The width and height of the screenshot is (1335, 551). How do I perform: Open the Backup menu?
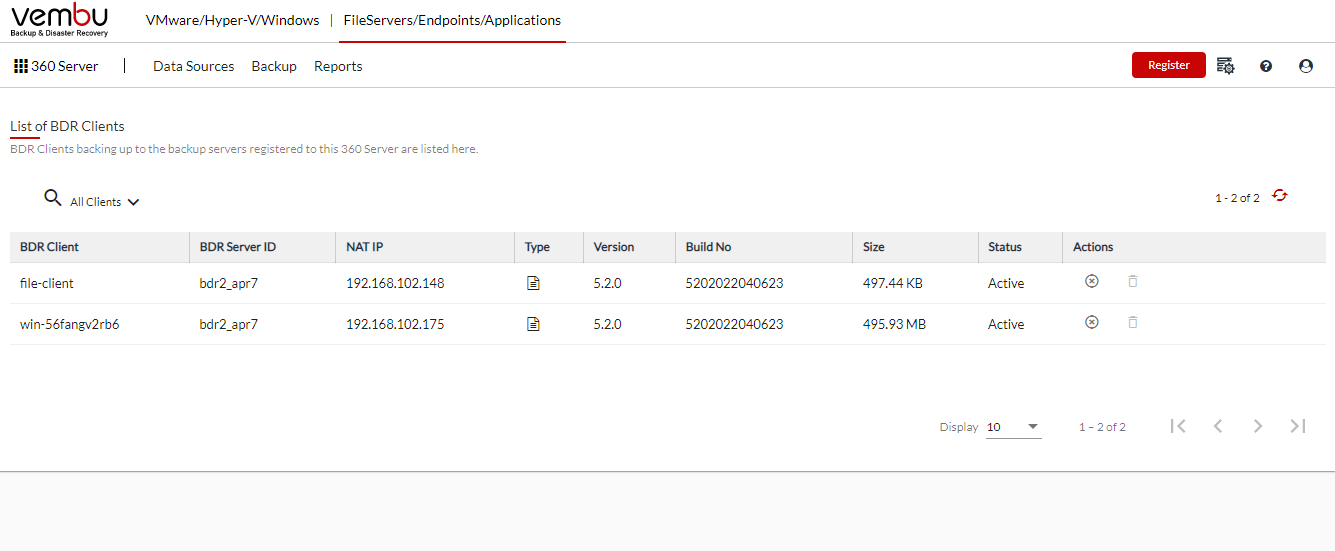click(x=274, y=66)
